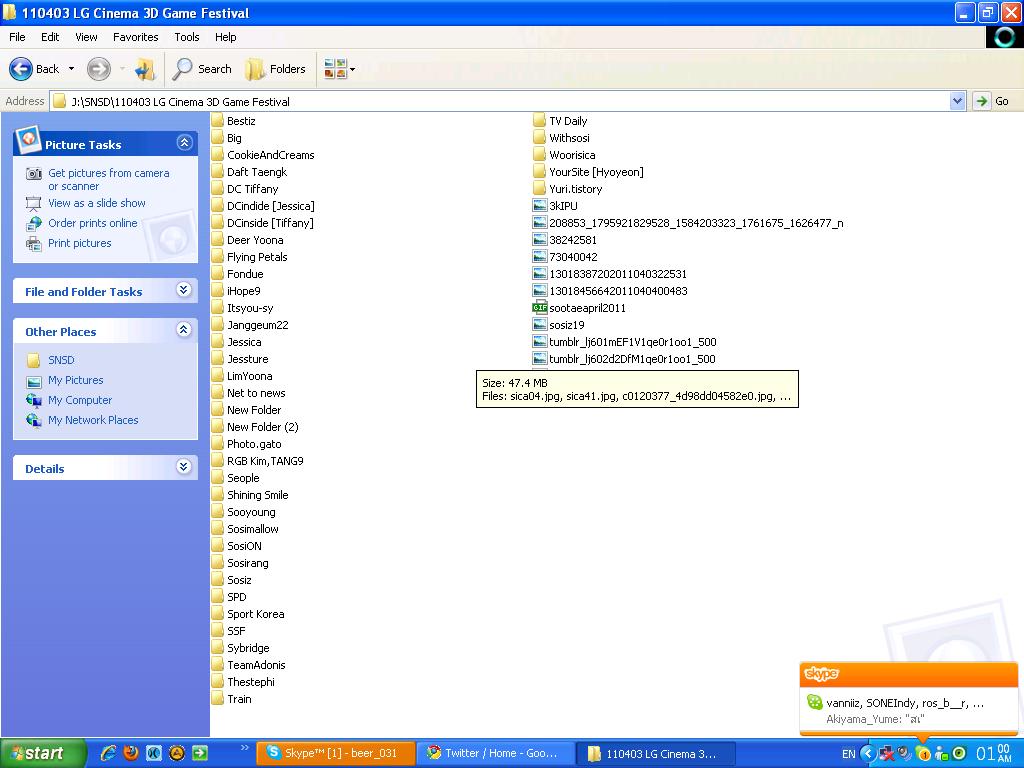Select file name 73040042
Image resolution: width=1024 pixels, height=768 pixels.
coord(573,257)
